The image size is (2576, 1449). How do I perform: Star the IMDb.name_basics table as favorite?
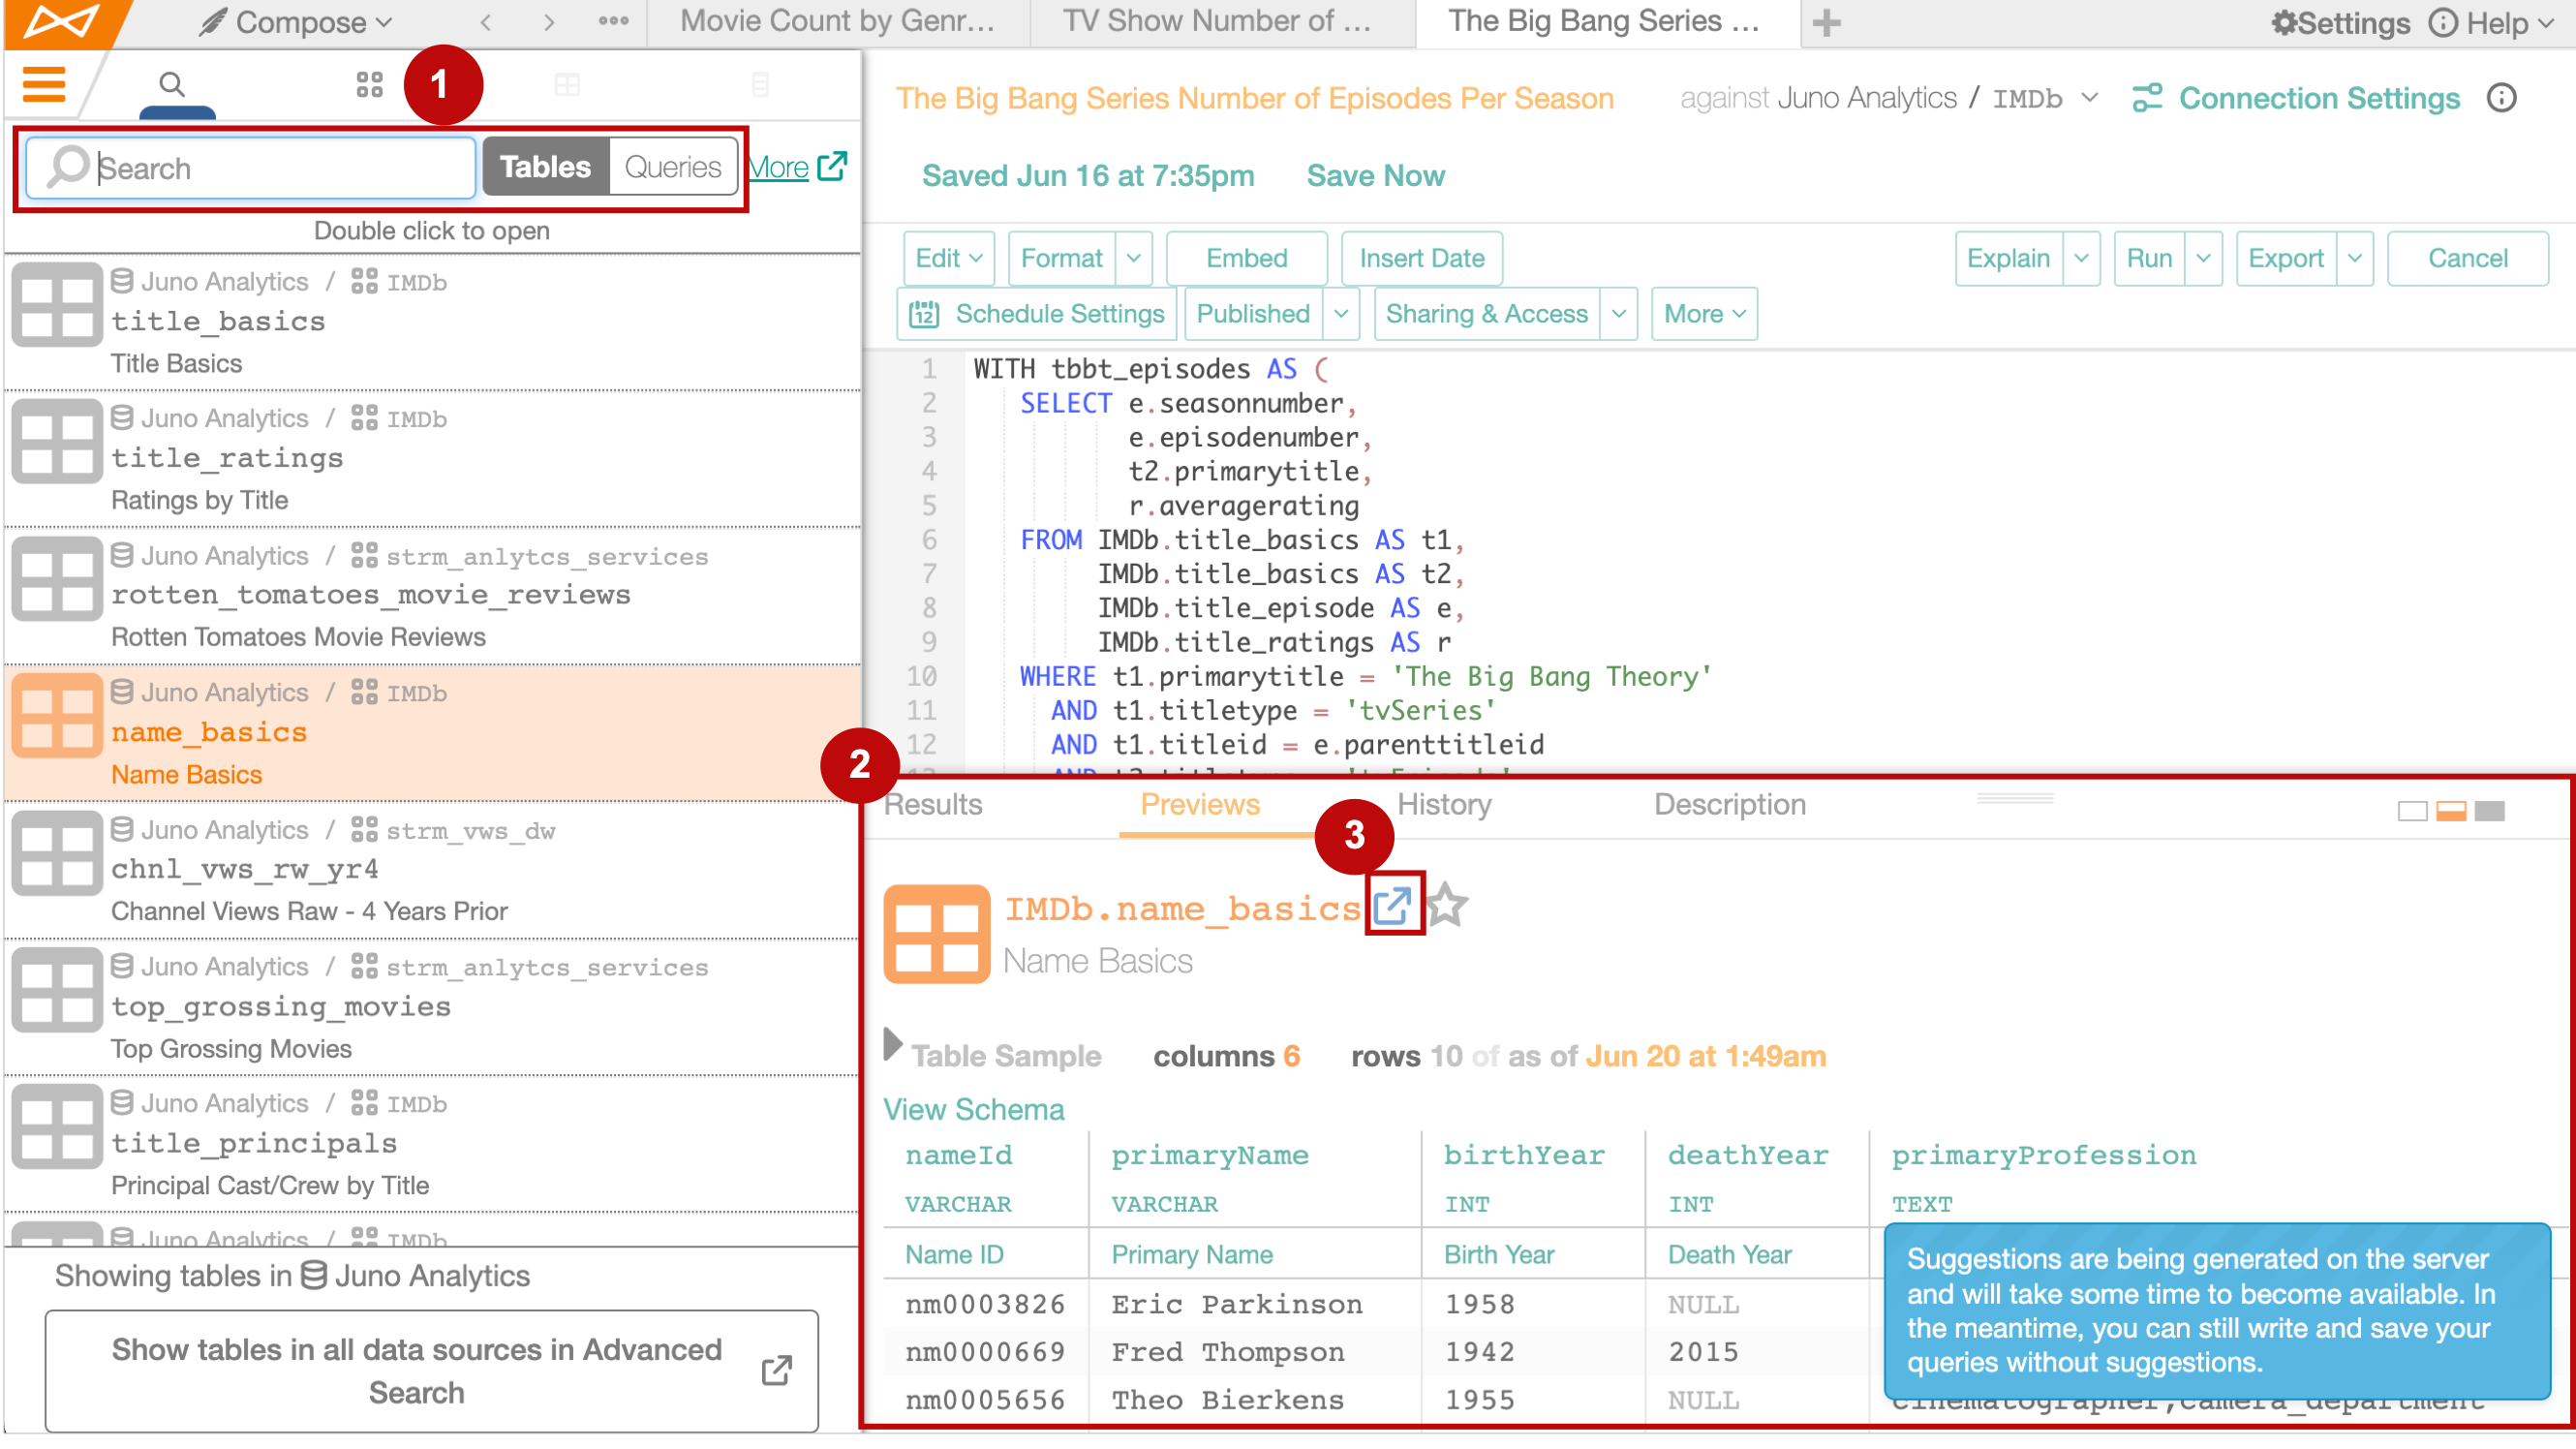[x=1445, y=906]
